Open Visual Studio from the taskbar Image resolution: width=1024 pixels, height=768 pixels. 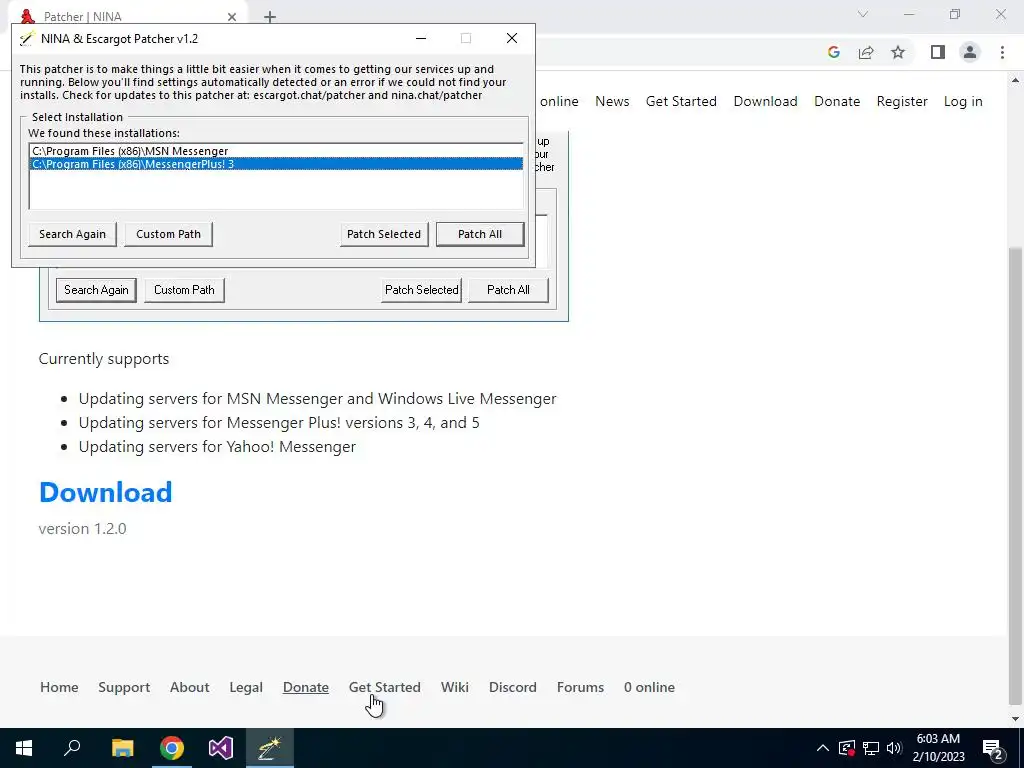(221, 748)
